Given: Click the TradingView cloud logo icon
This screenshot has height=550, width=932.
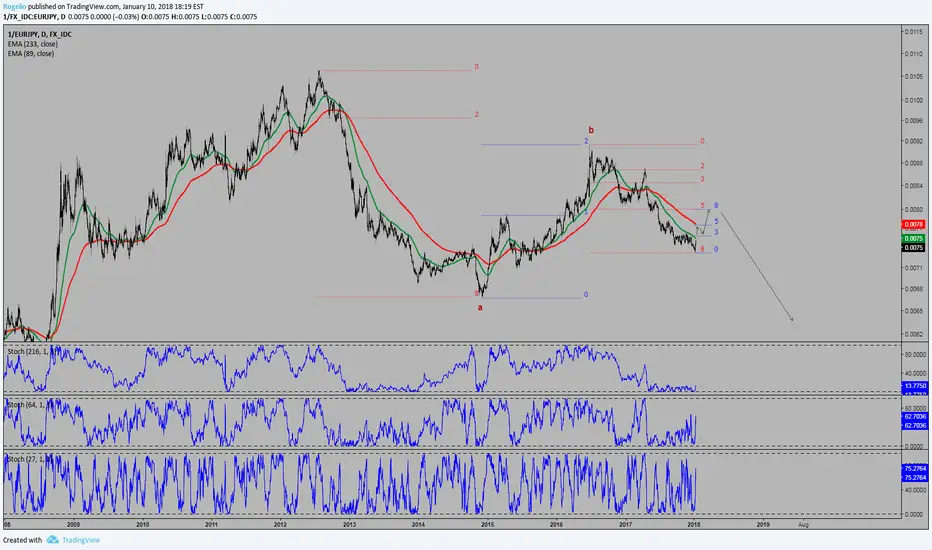Looking at the screenshot, I should [53, 540].
